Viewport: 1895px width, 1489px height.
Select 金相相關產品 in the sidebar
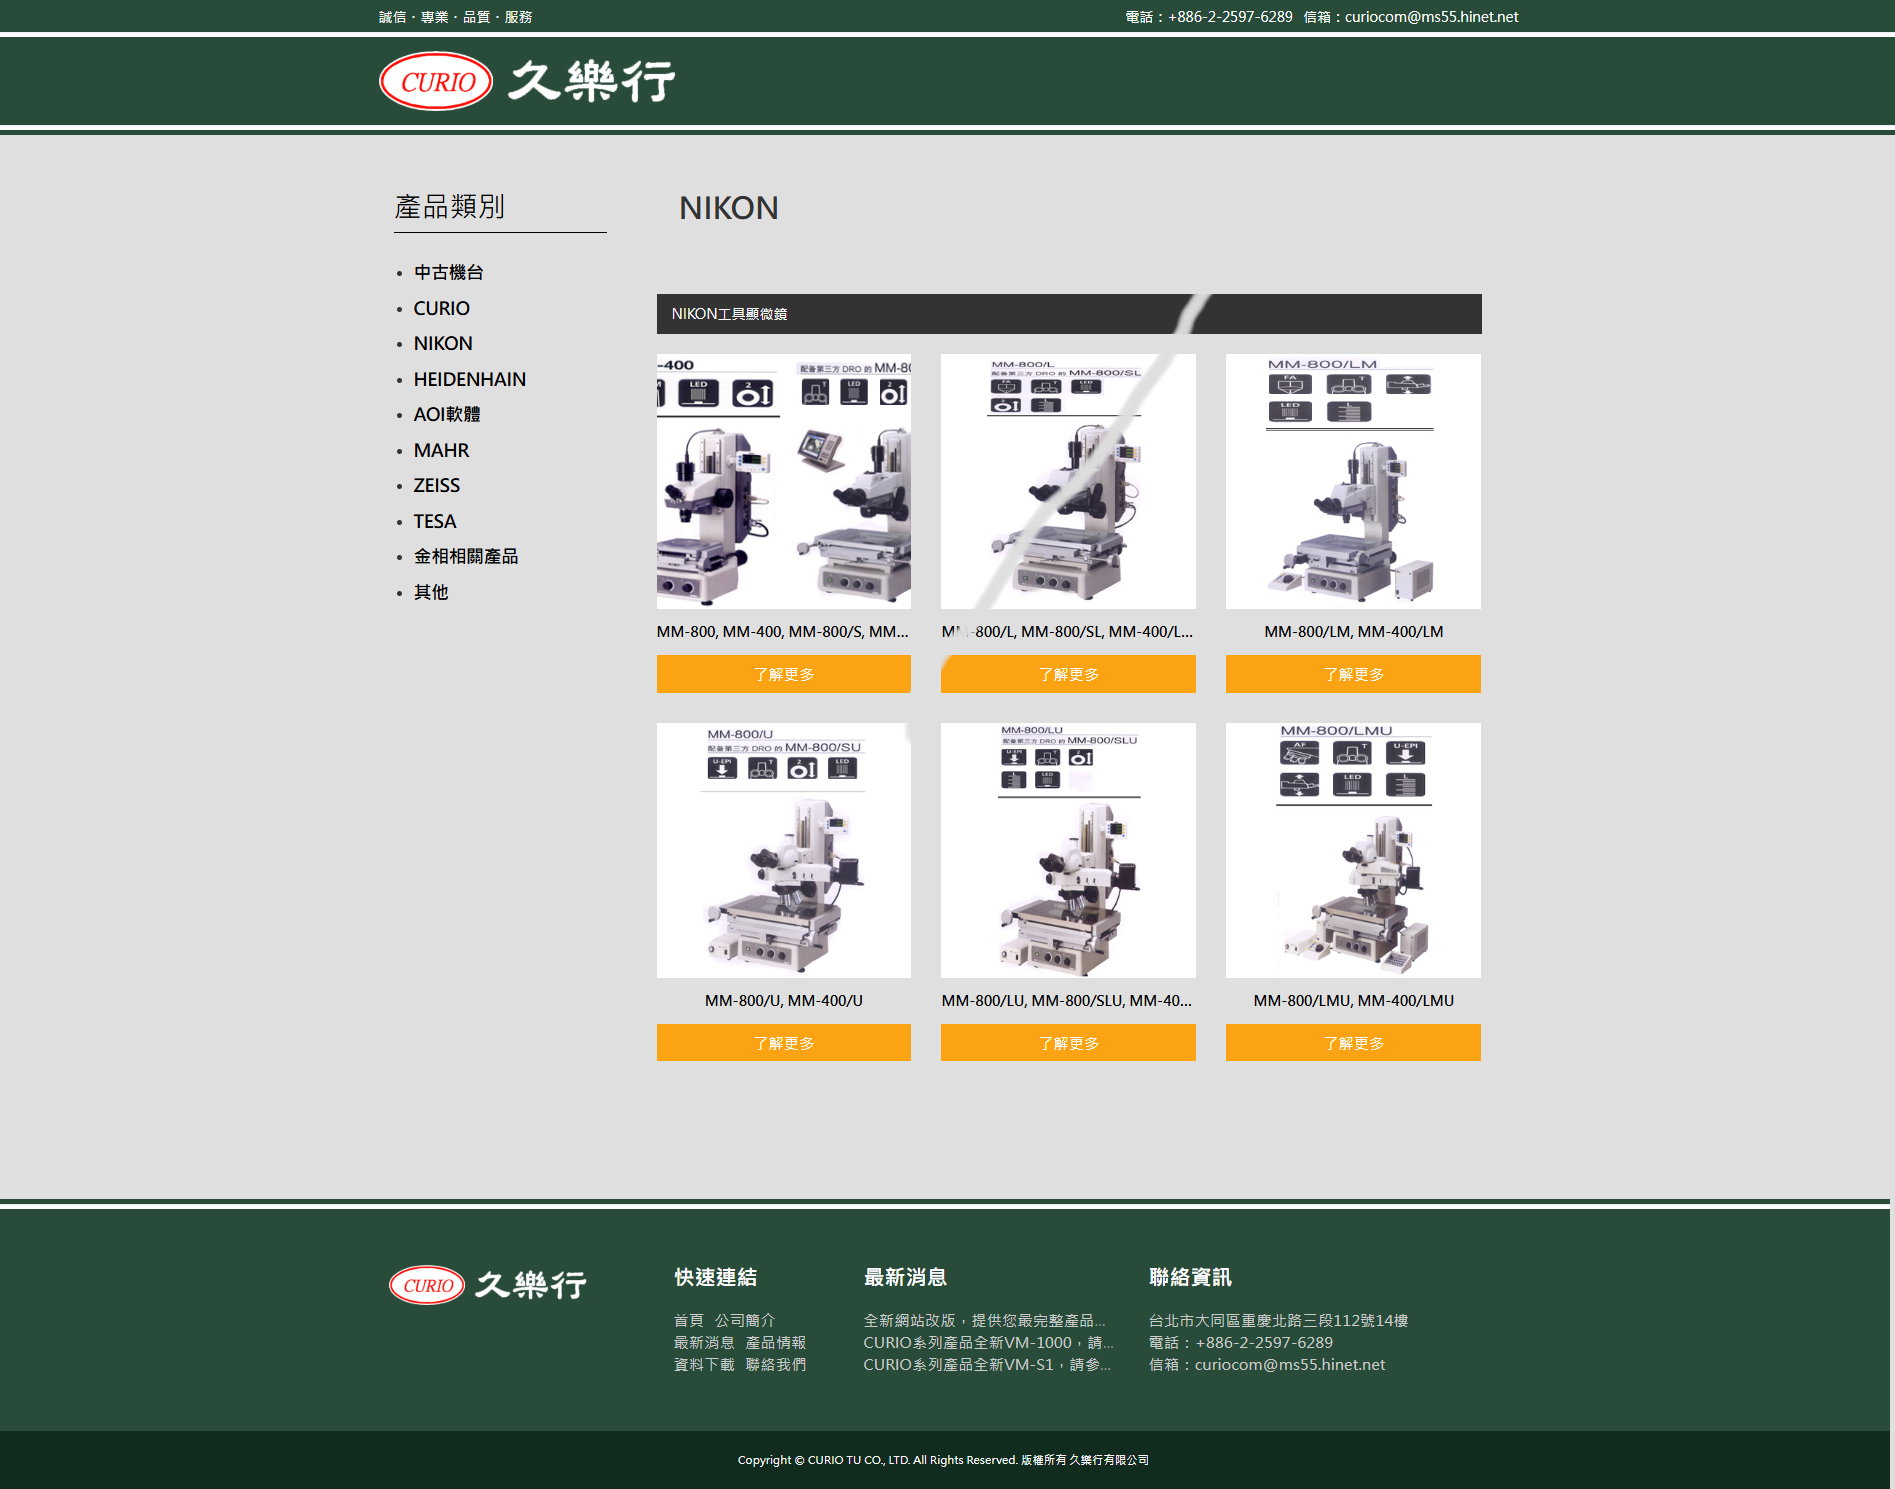pos(465,556)
